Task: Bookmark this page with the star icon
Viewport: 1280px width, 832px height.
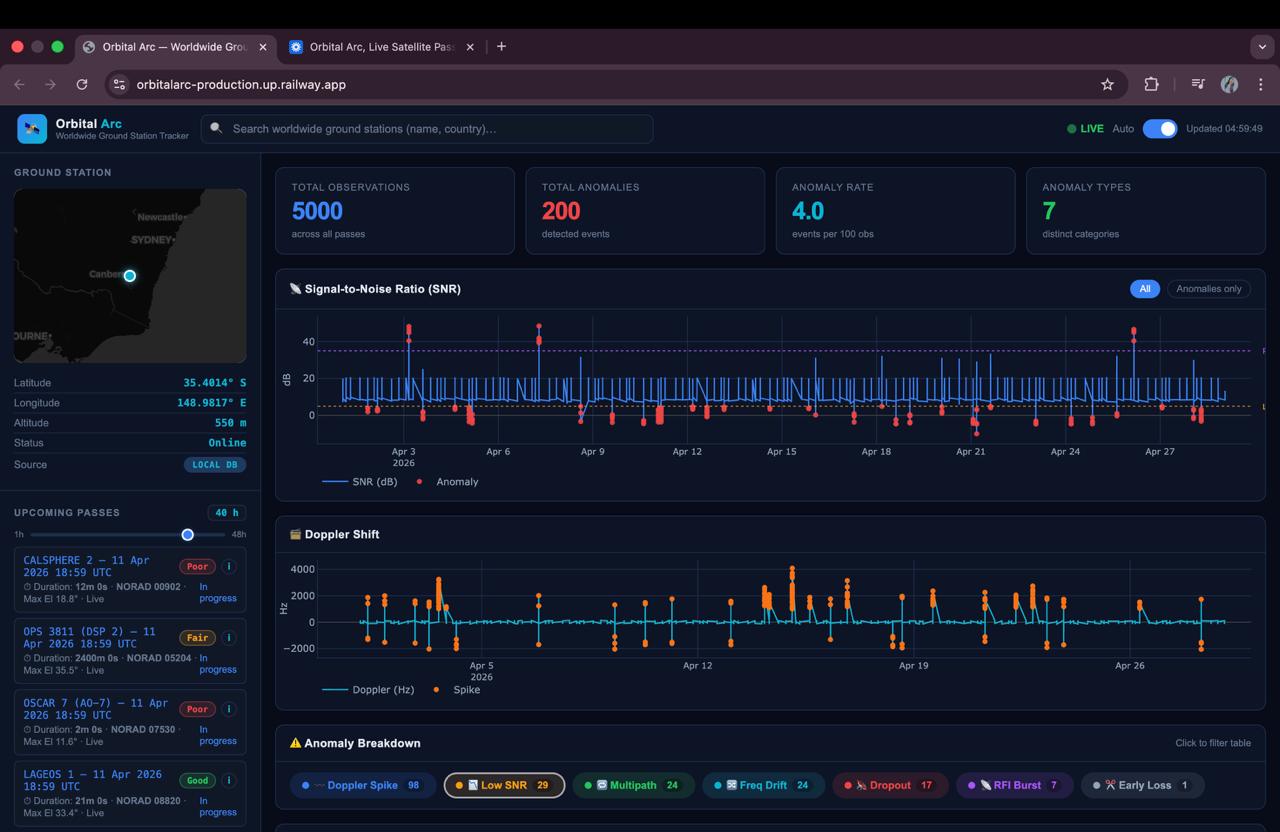Action: [1107, 84]
